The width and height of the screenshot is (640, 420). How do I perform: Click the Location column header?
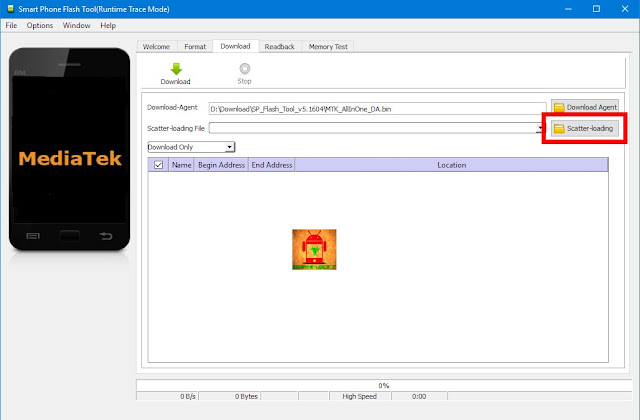(x=451, y=165)
